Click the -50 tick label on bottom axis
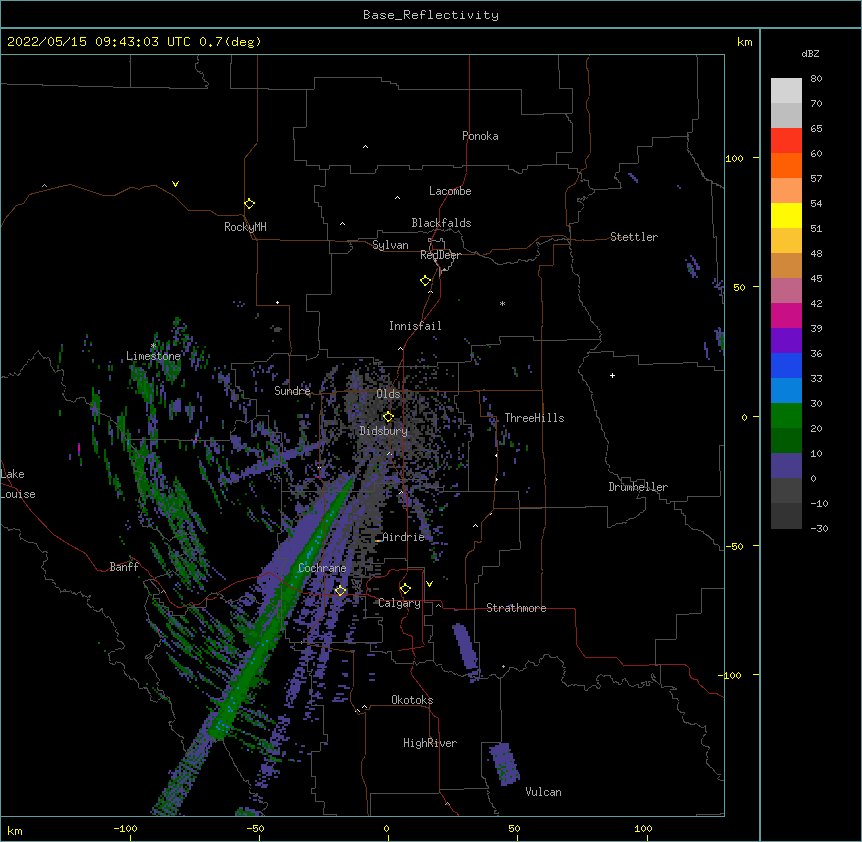The height and width of the screenshot is (842, 862). 255,828
